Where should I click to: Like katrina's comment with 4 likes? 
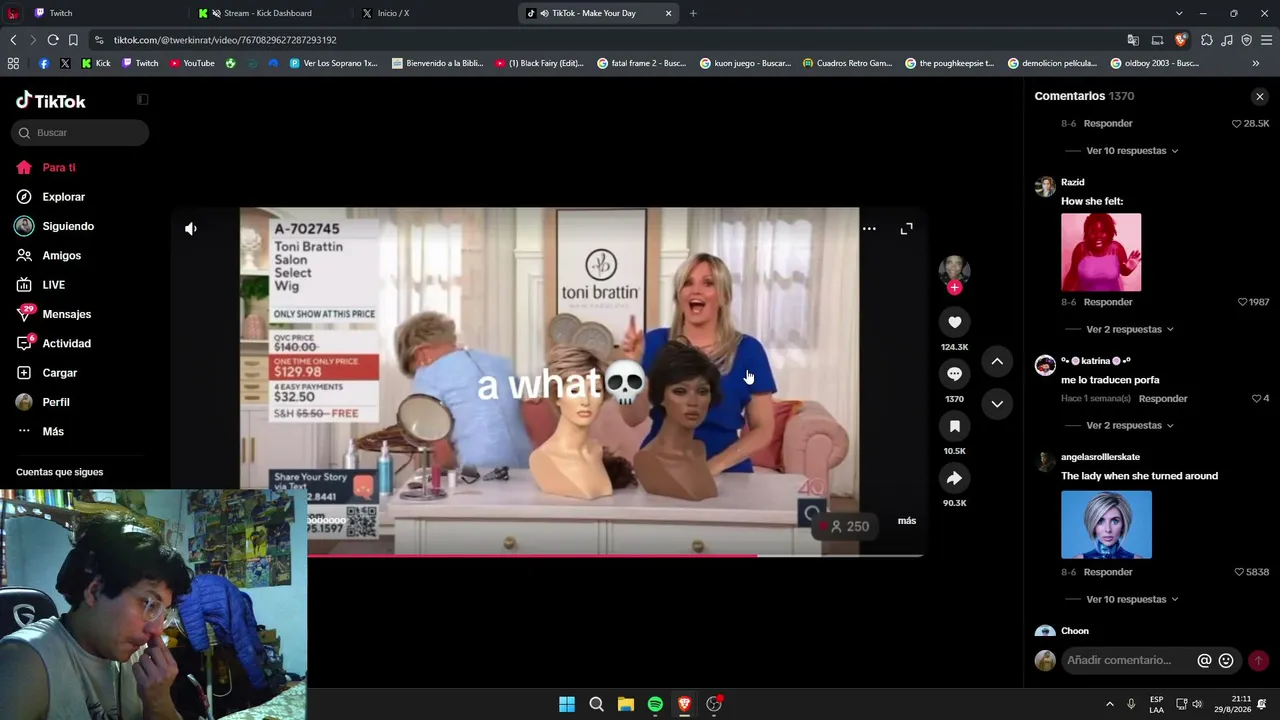[x=1256, y=398]
